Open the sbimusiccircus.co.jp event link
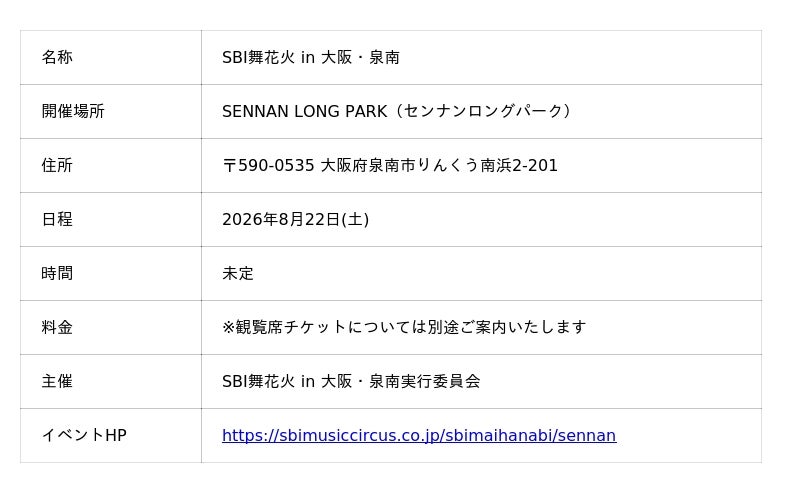 click(418, 436)
